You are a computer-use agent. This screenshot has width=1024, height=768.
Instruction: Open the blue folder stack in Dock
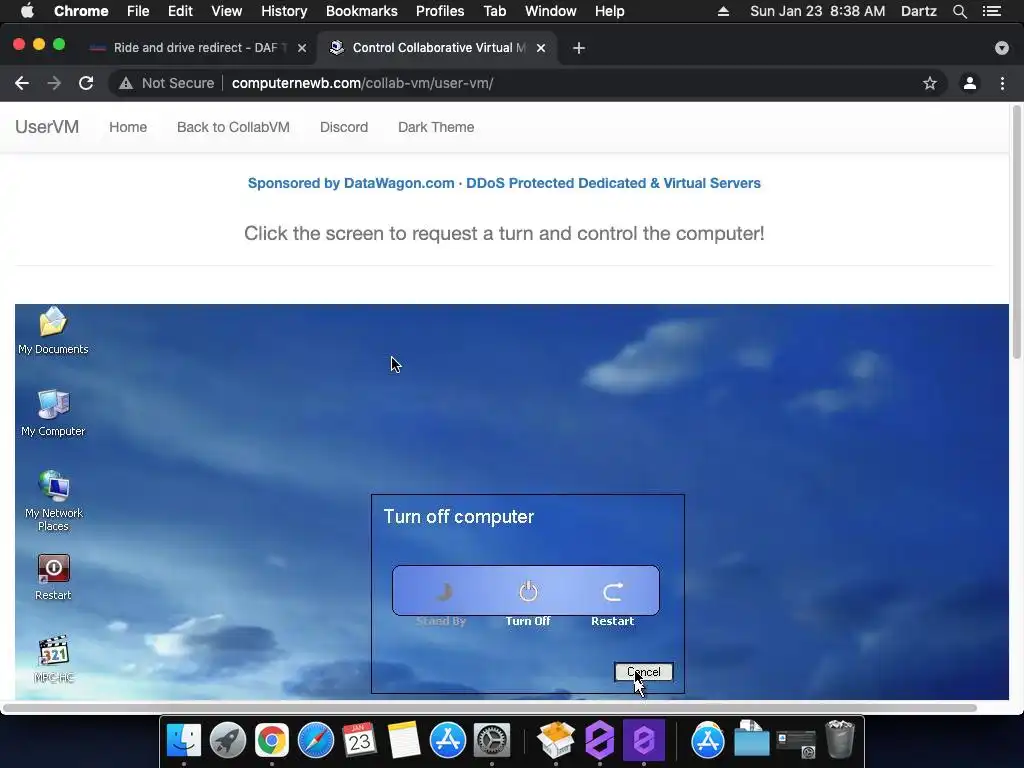751,739
